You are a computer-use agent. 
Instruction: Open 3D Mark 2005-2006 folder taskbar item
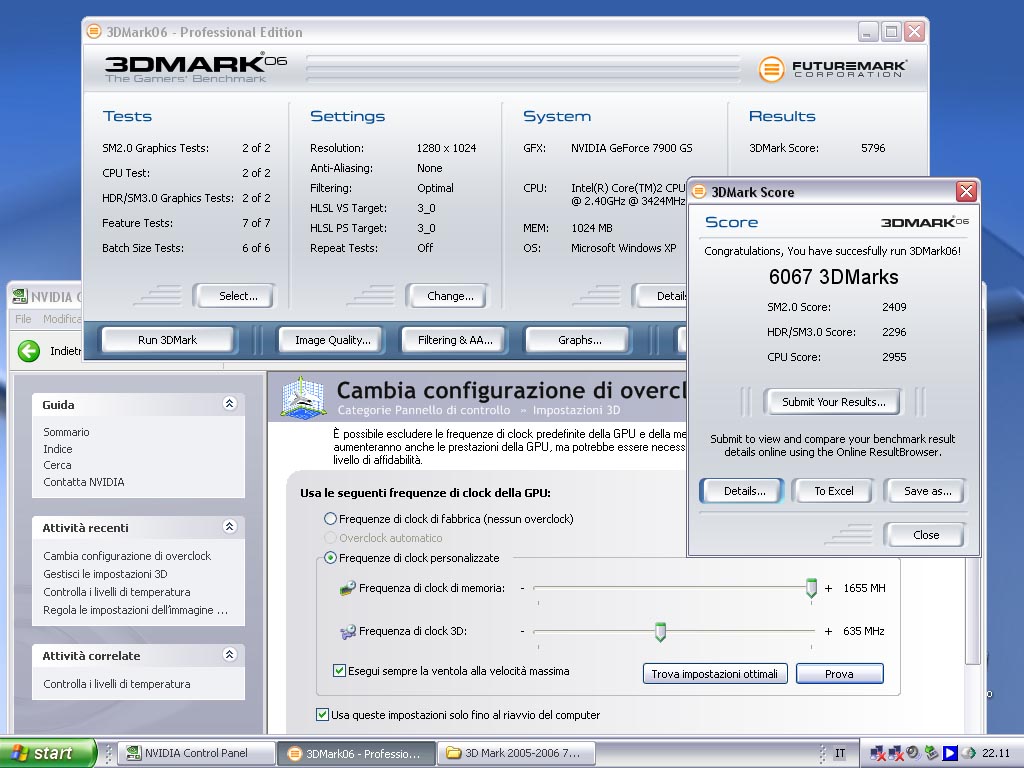coord(516,753)
